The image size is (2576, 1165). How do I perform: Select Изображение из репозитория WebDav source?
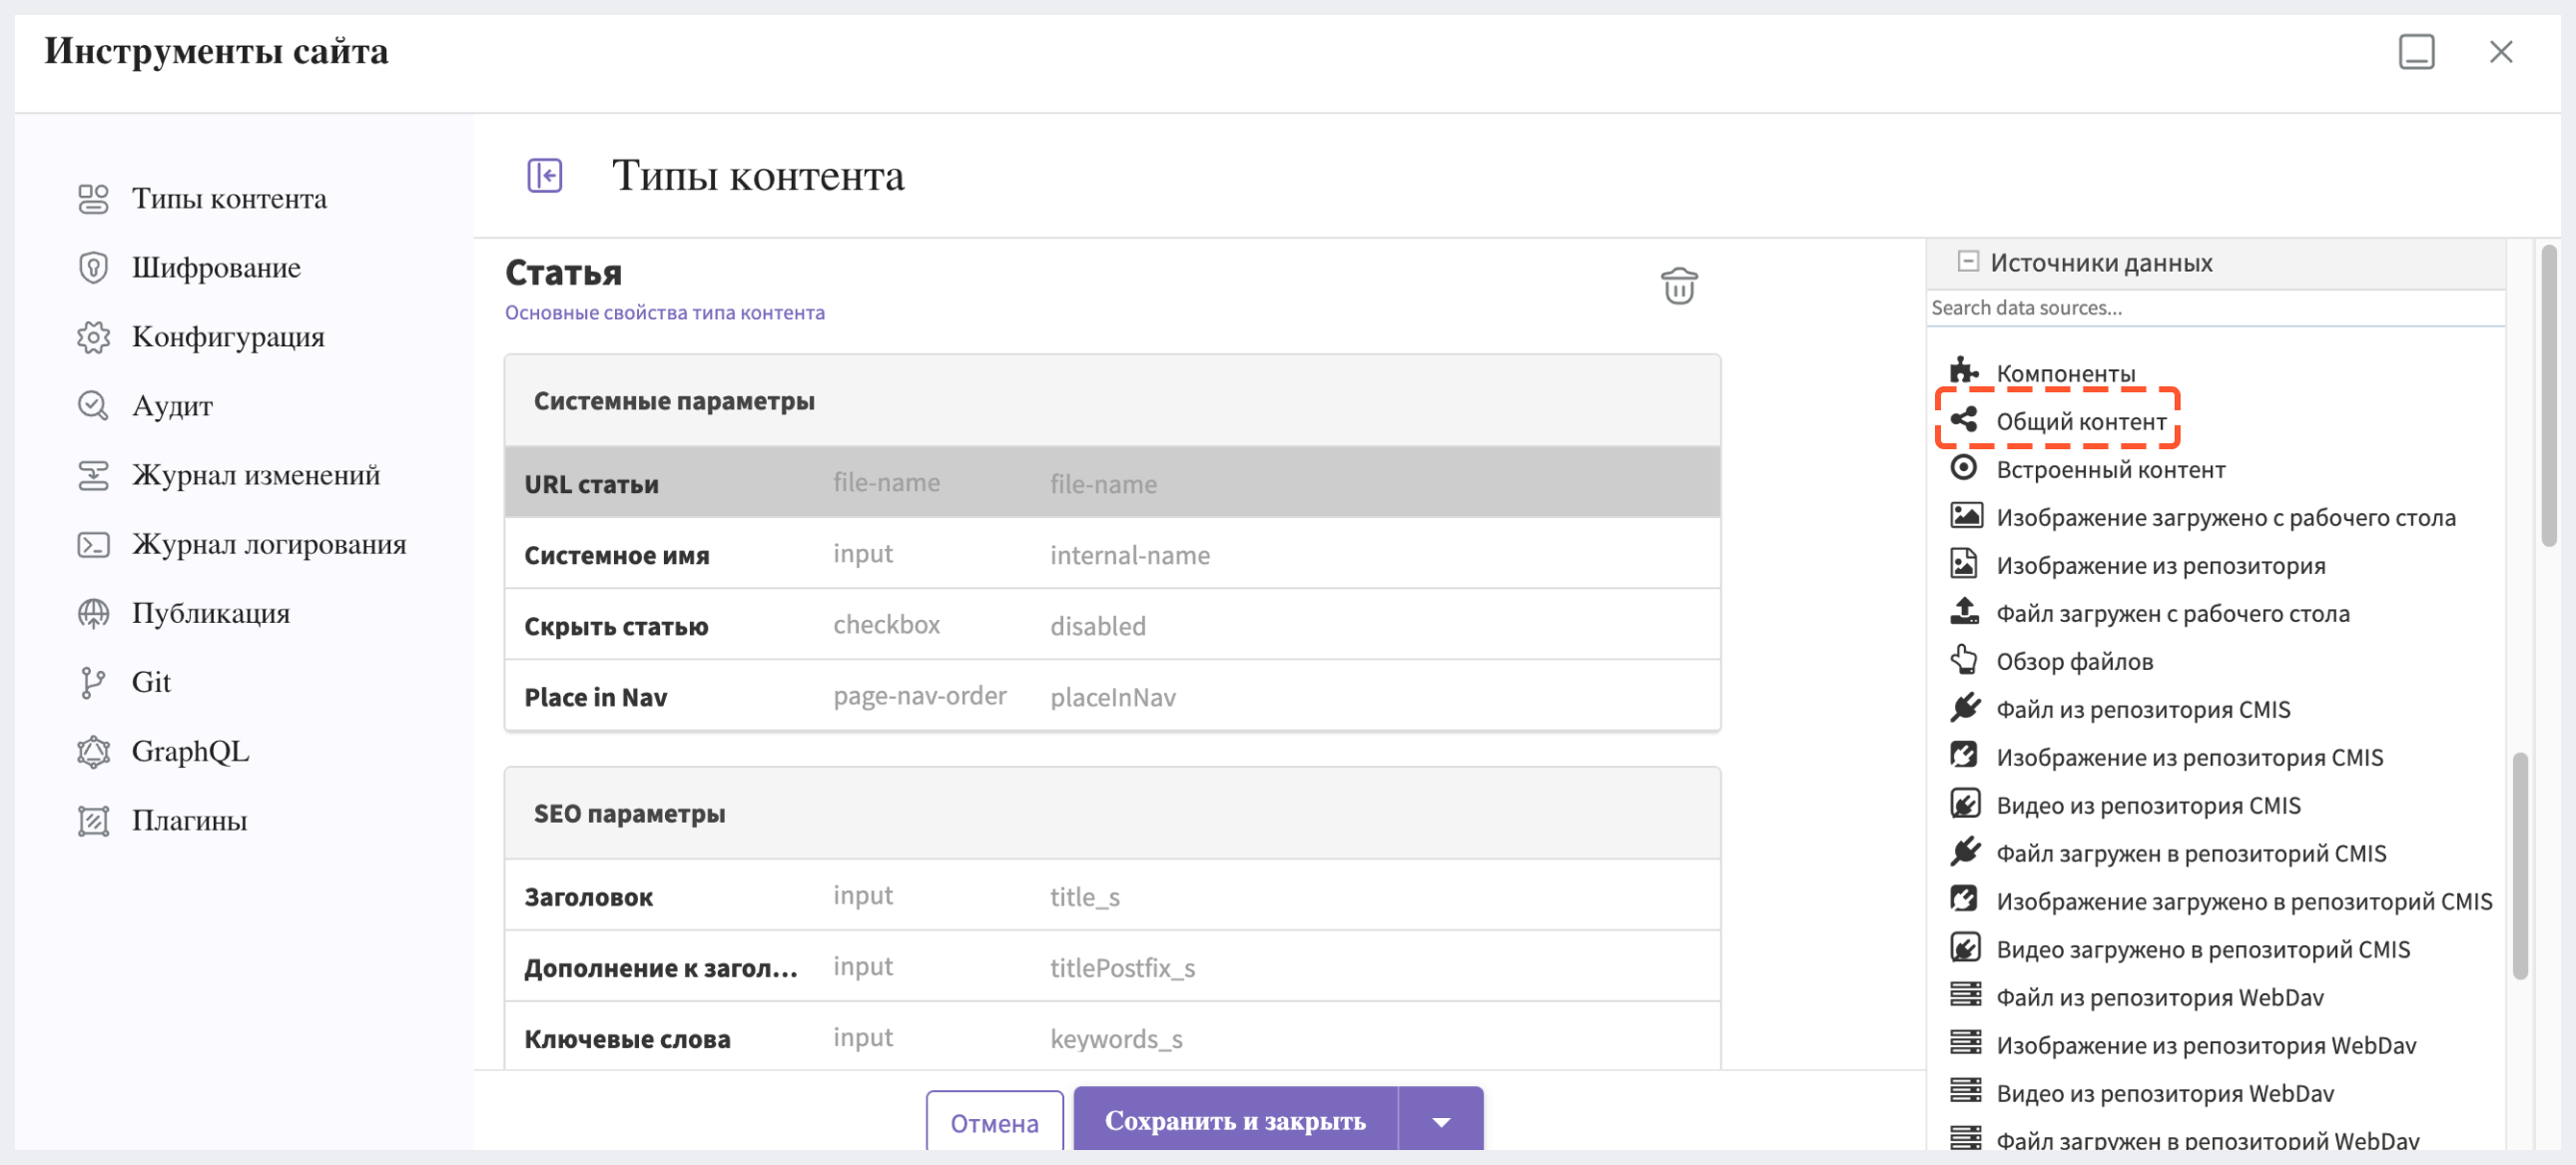2206,1045
